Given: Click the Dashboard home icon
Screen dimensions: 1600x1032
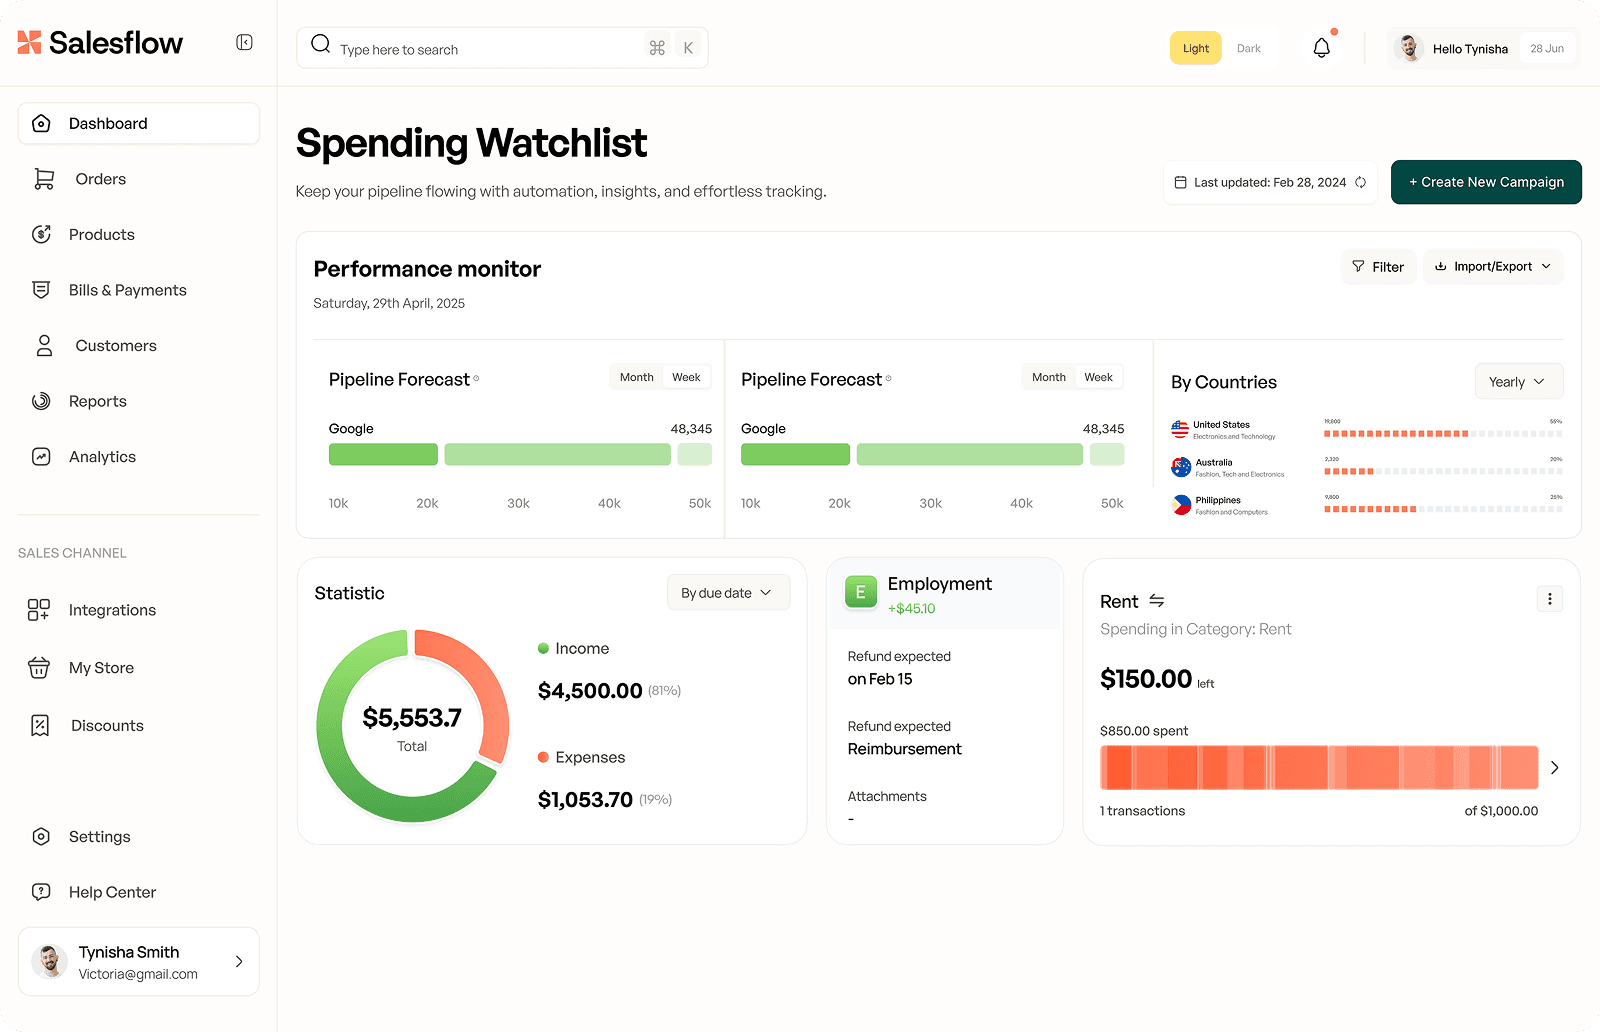Looking at the screenshot, I should [x=41, y=124].
